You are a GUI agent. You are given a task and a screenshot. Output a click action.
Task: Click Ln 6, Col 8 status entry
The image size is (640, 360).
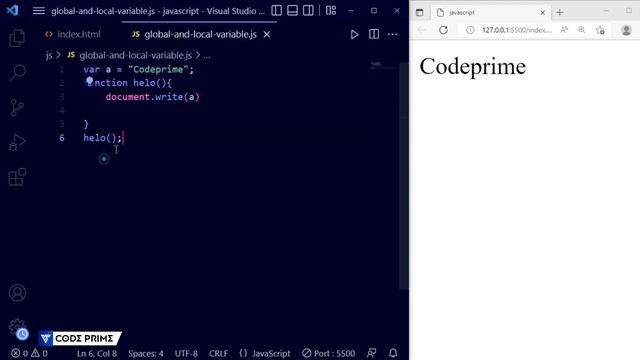(x=97, y=353)
